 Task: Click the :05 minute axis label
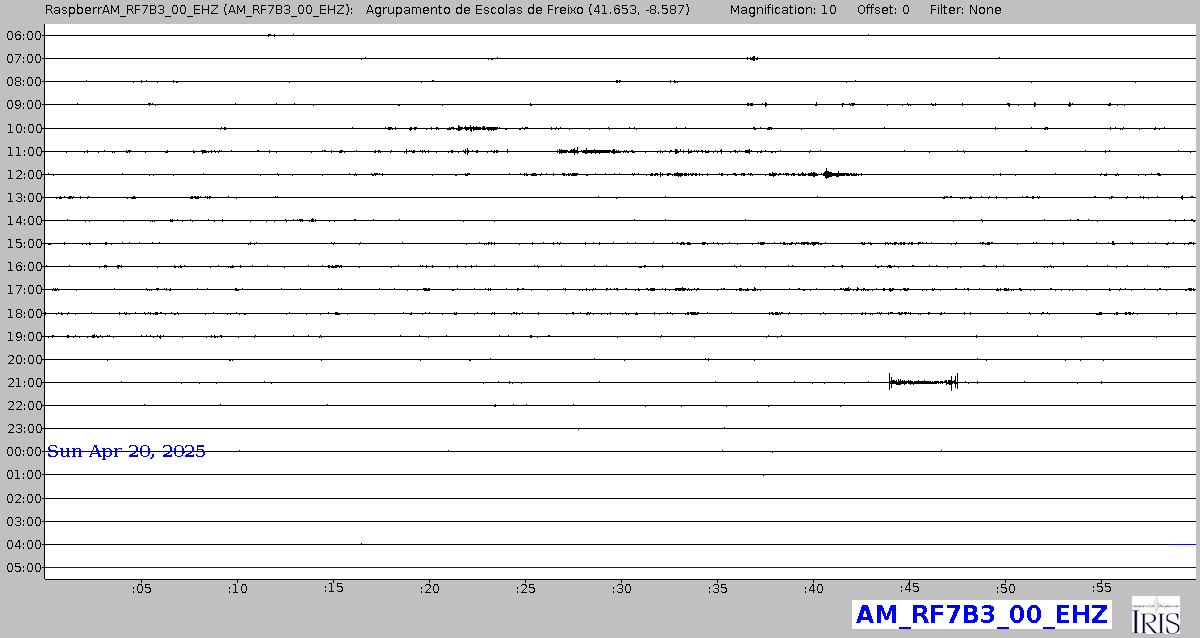141,589
